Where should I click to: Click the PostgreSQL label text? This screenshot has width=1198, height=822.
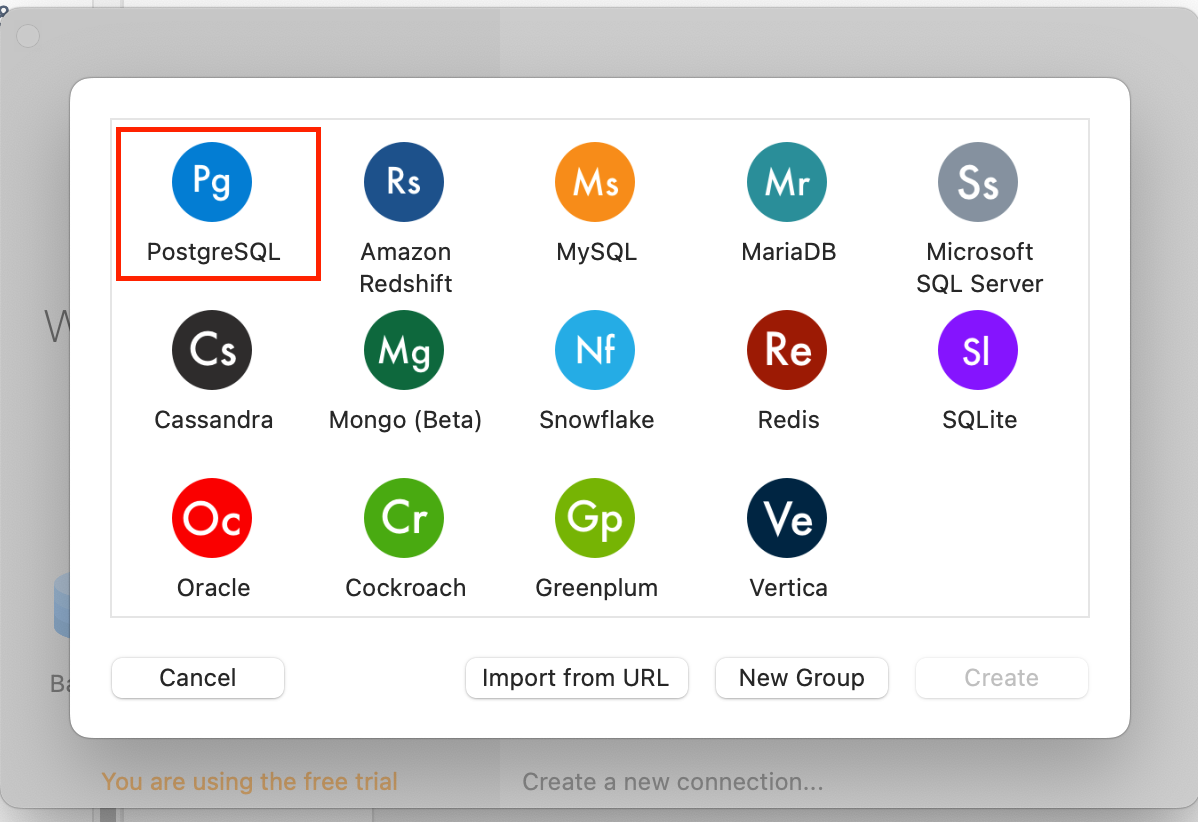tap(213, 252)
